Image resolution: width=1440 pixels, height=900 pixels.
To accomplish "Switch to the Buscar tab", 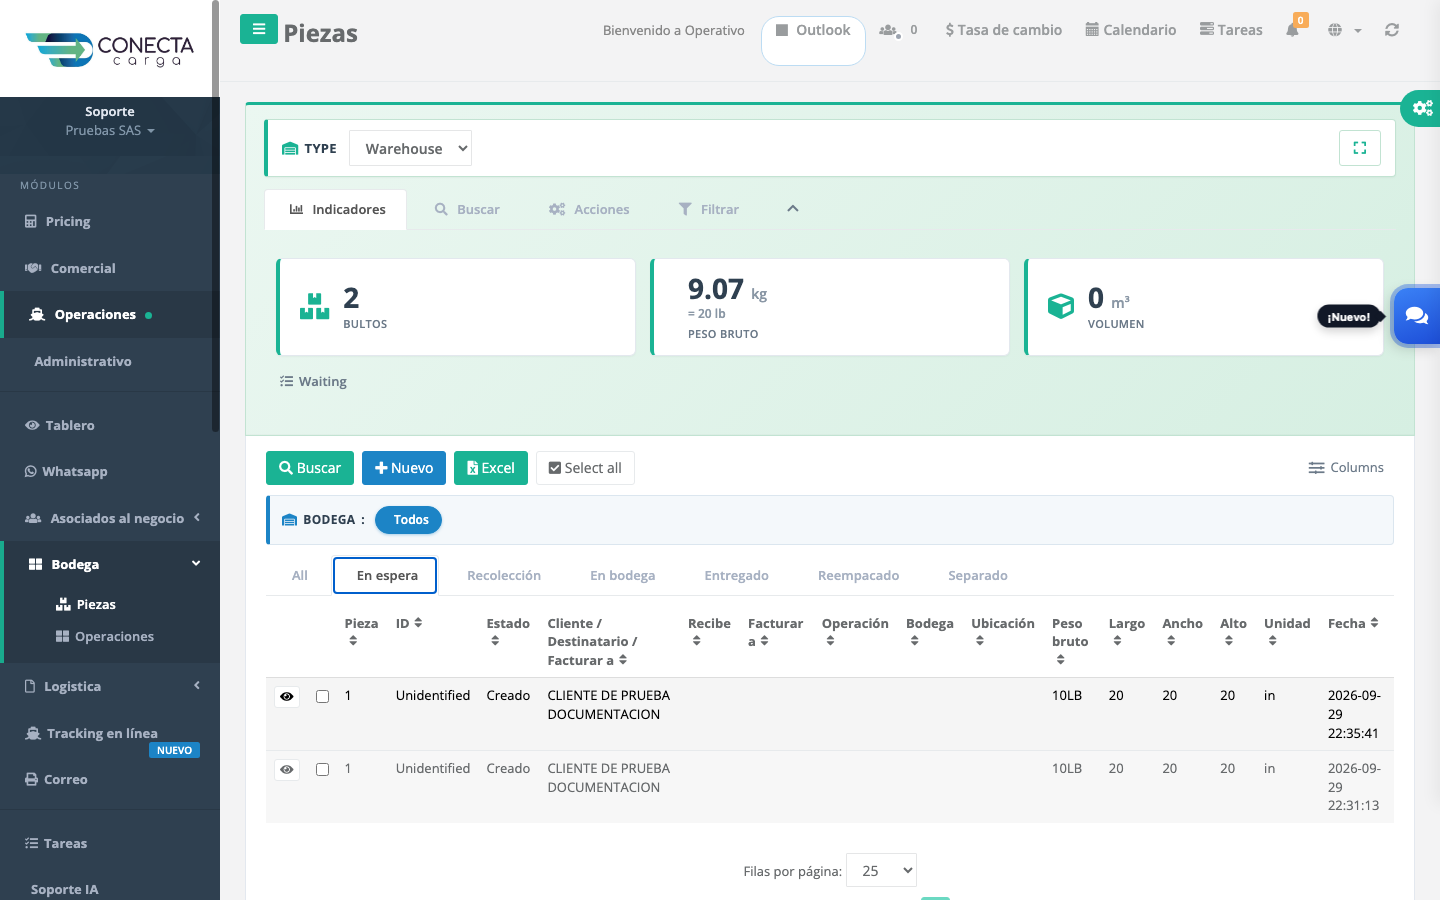I will click(467, 209).
